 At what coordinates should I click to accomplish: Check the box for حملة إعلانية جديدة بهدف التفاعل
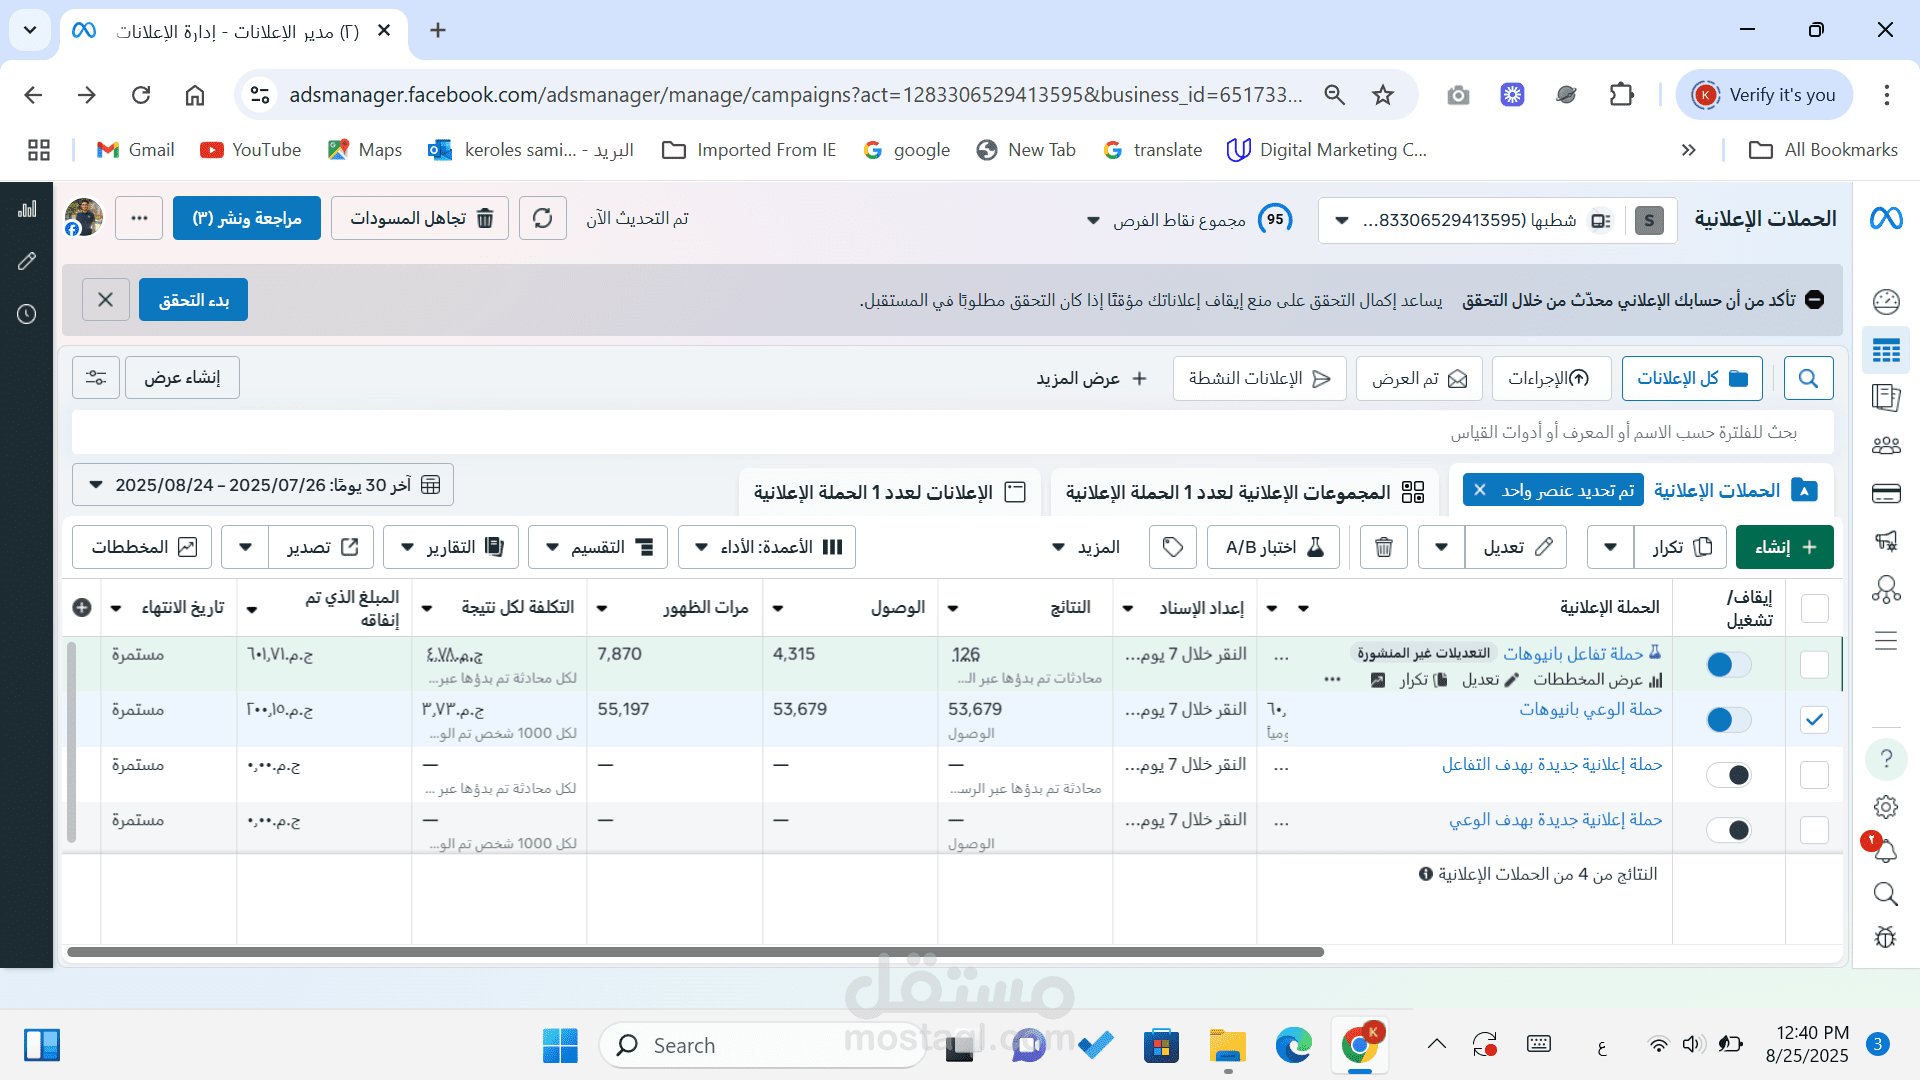[x=1814, y=775]
